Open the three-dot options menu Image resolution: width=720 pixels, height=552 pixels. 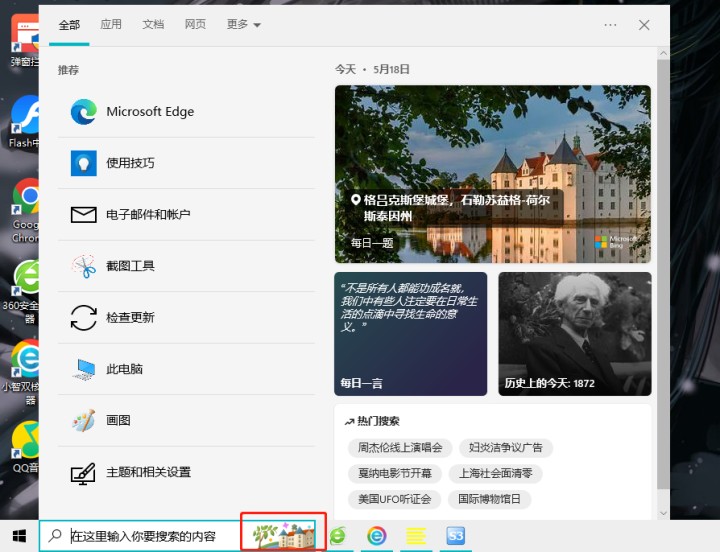coord(610,25)
